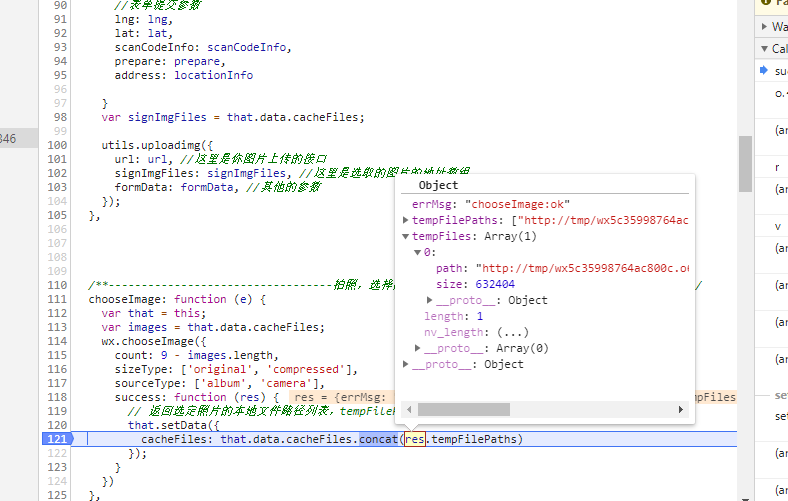This screenshot has height=501, width=788.
Task: Toggle breakpoint on line 121 gutter
Action: 57,439
